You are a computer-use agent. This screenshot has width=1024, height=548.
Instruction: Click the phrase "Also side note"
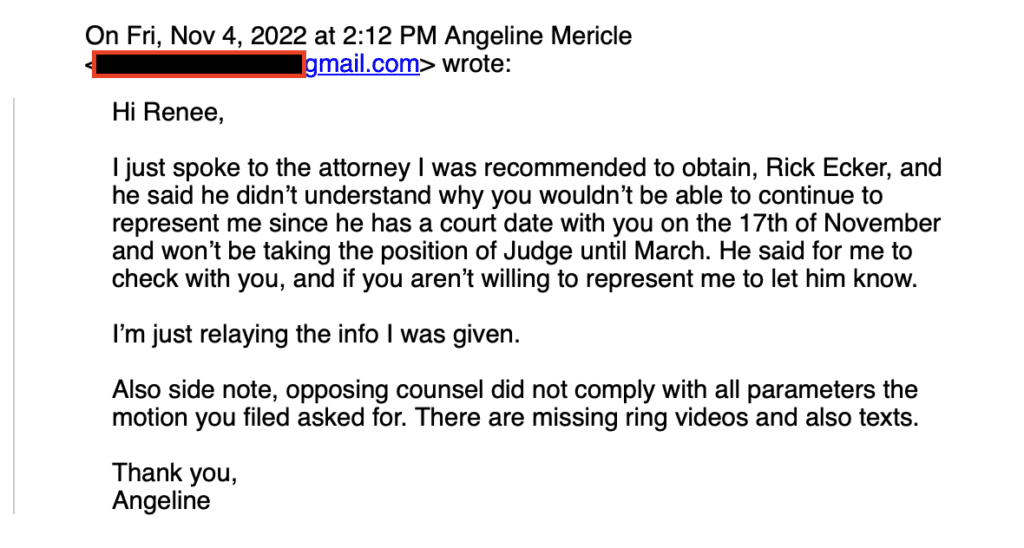pyautogui.click(x=195, y=390)
